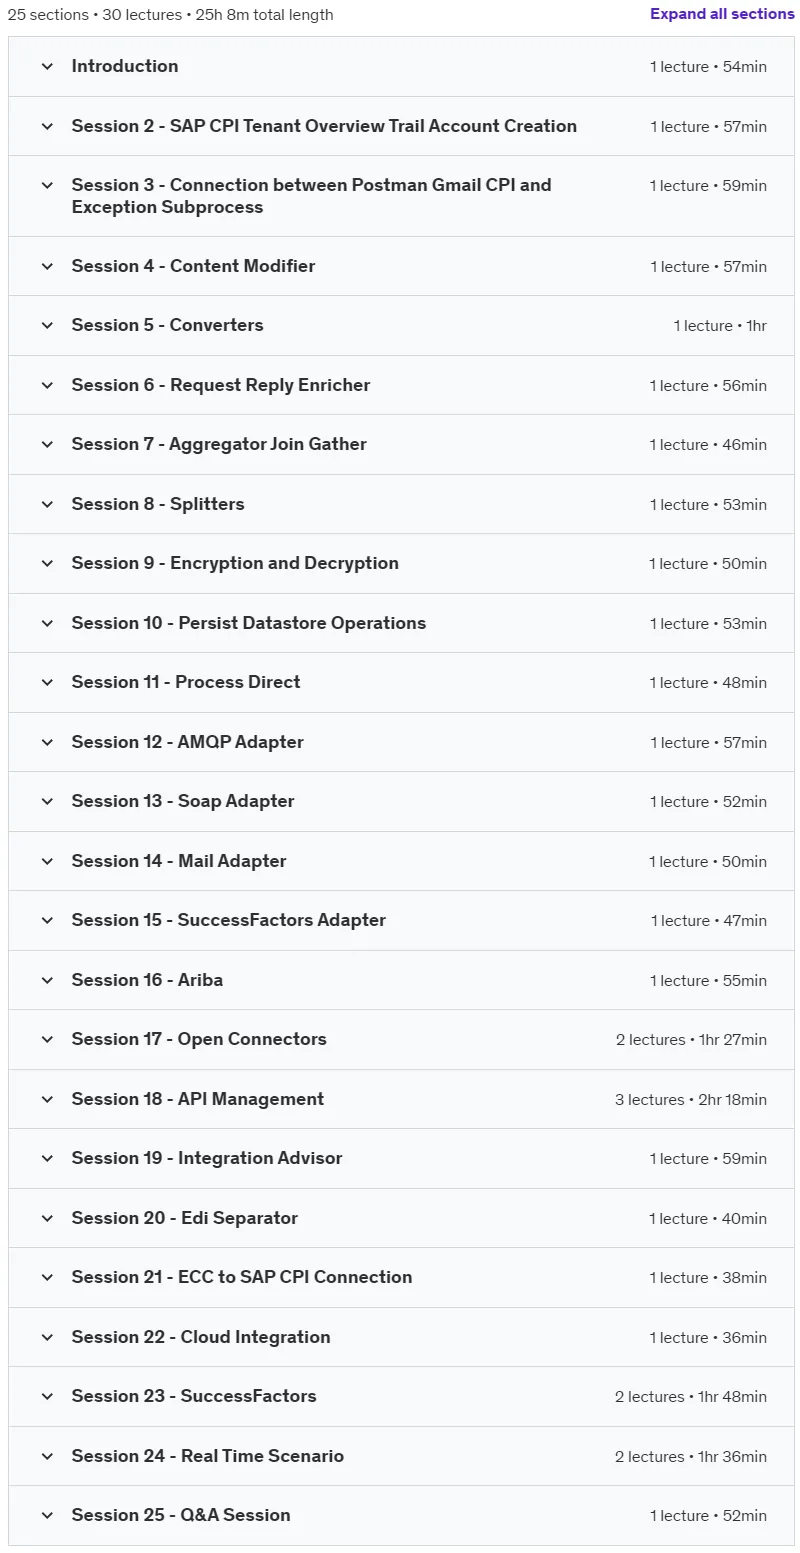Expand the Introduction section chevron
Screen dimensions: 800x1553
pos(47,67)
